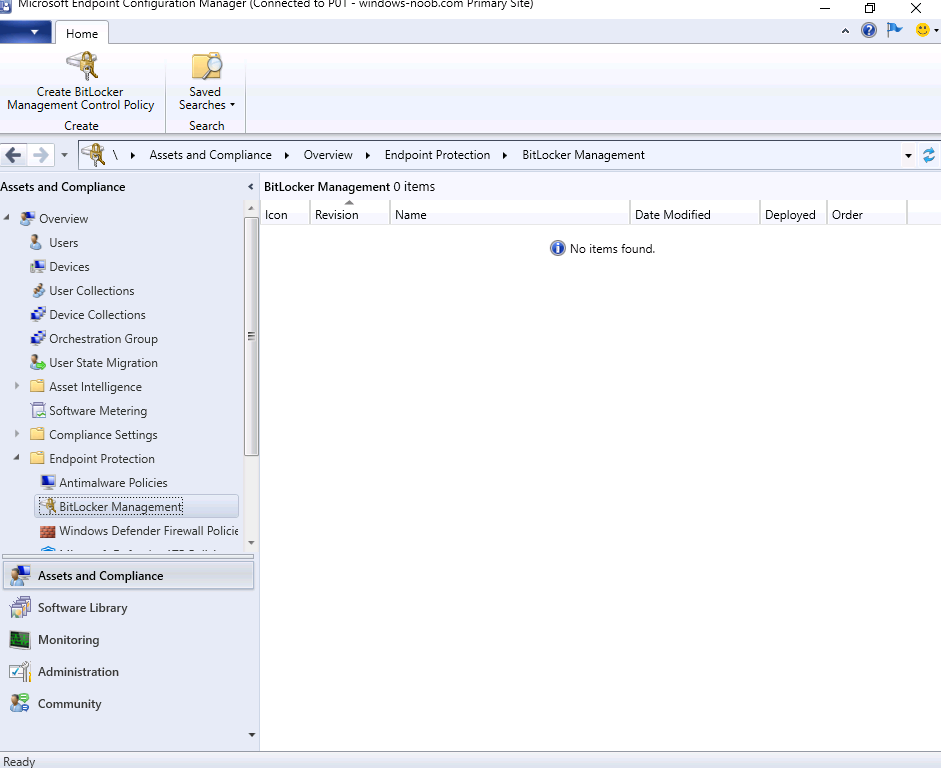The image size is (941, 768).
Task: Expand the Asset Intelligence tree node
Action: [17, 386]
